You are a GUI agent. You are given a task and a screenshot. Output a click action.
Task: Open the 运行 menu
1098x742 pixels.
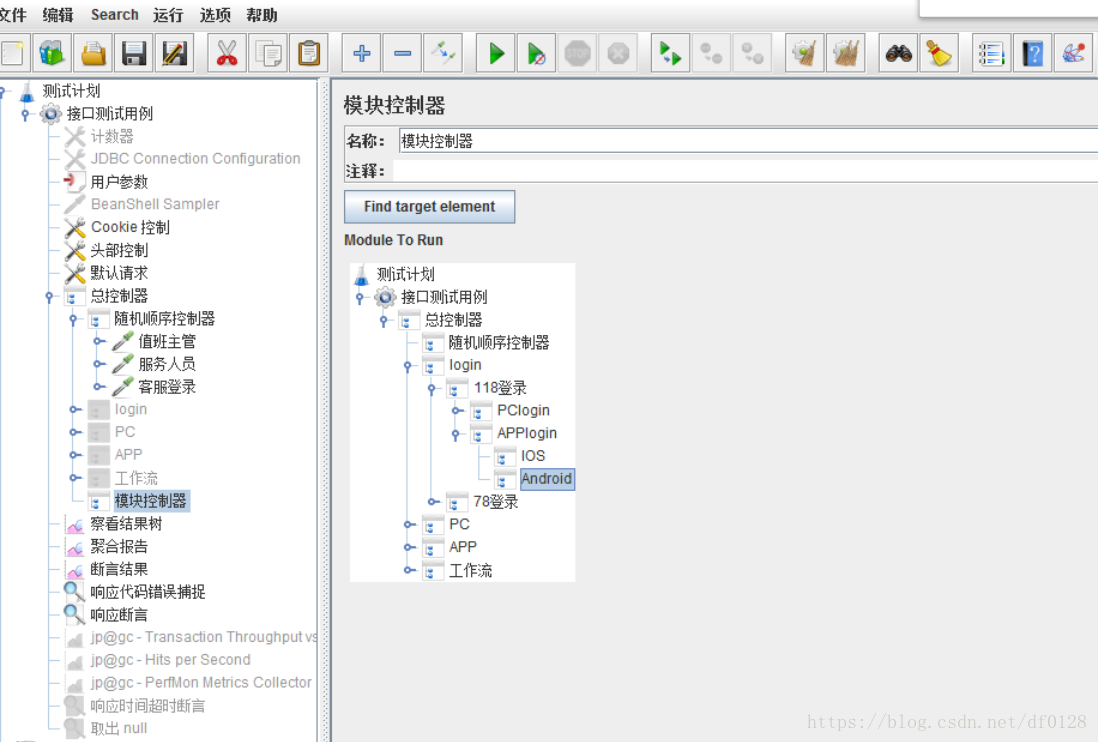(x=168, y=15)
